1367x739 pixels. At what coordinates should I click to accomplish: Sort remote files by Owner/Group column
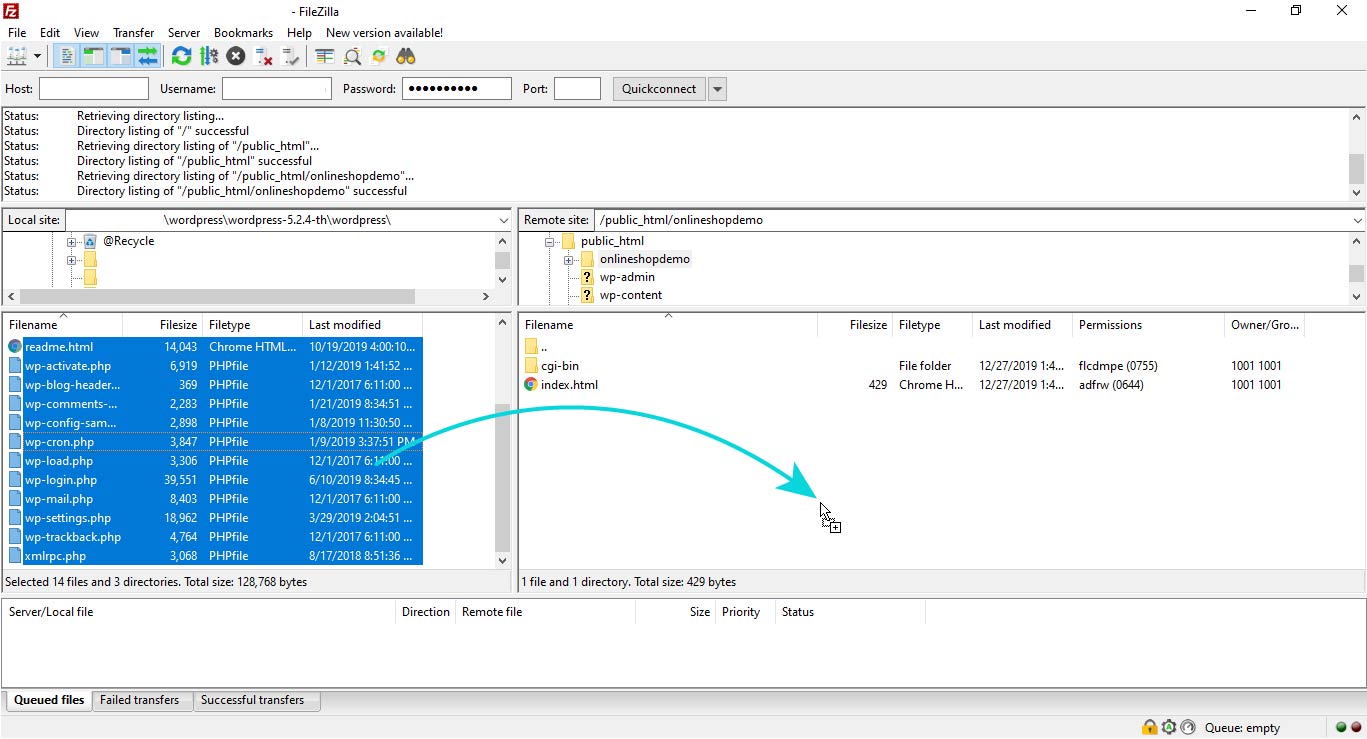click(x=1264, y=325)
